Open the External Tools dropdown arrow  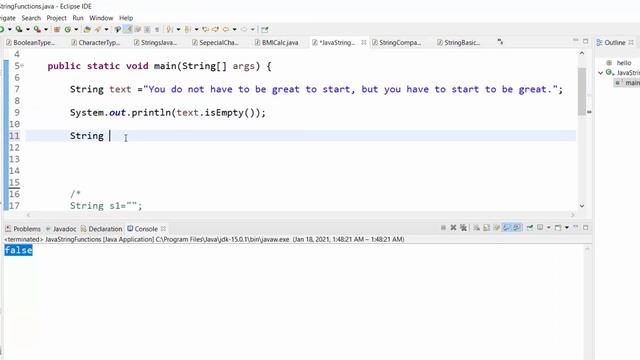coord(46,29)
